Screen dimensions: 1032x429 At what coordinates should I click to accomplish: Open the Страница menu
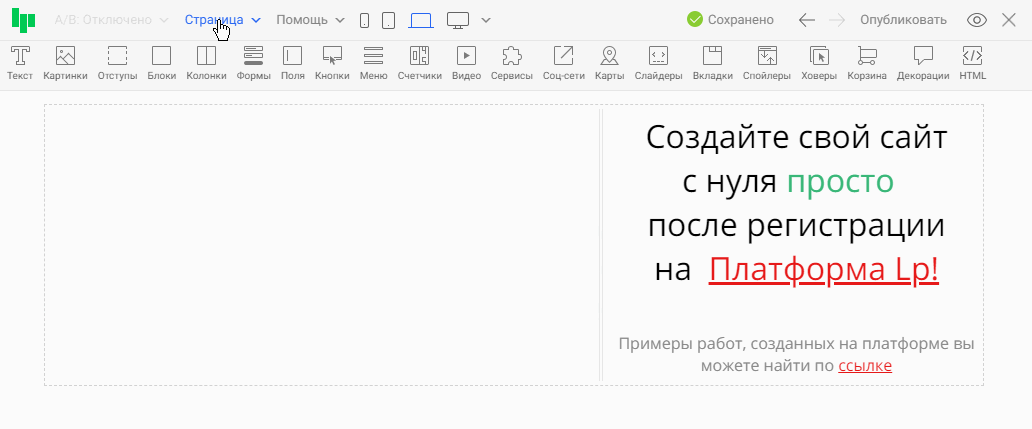pyautogui.click(x=222, y=20)
